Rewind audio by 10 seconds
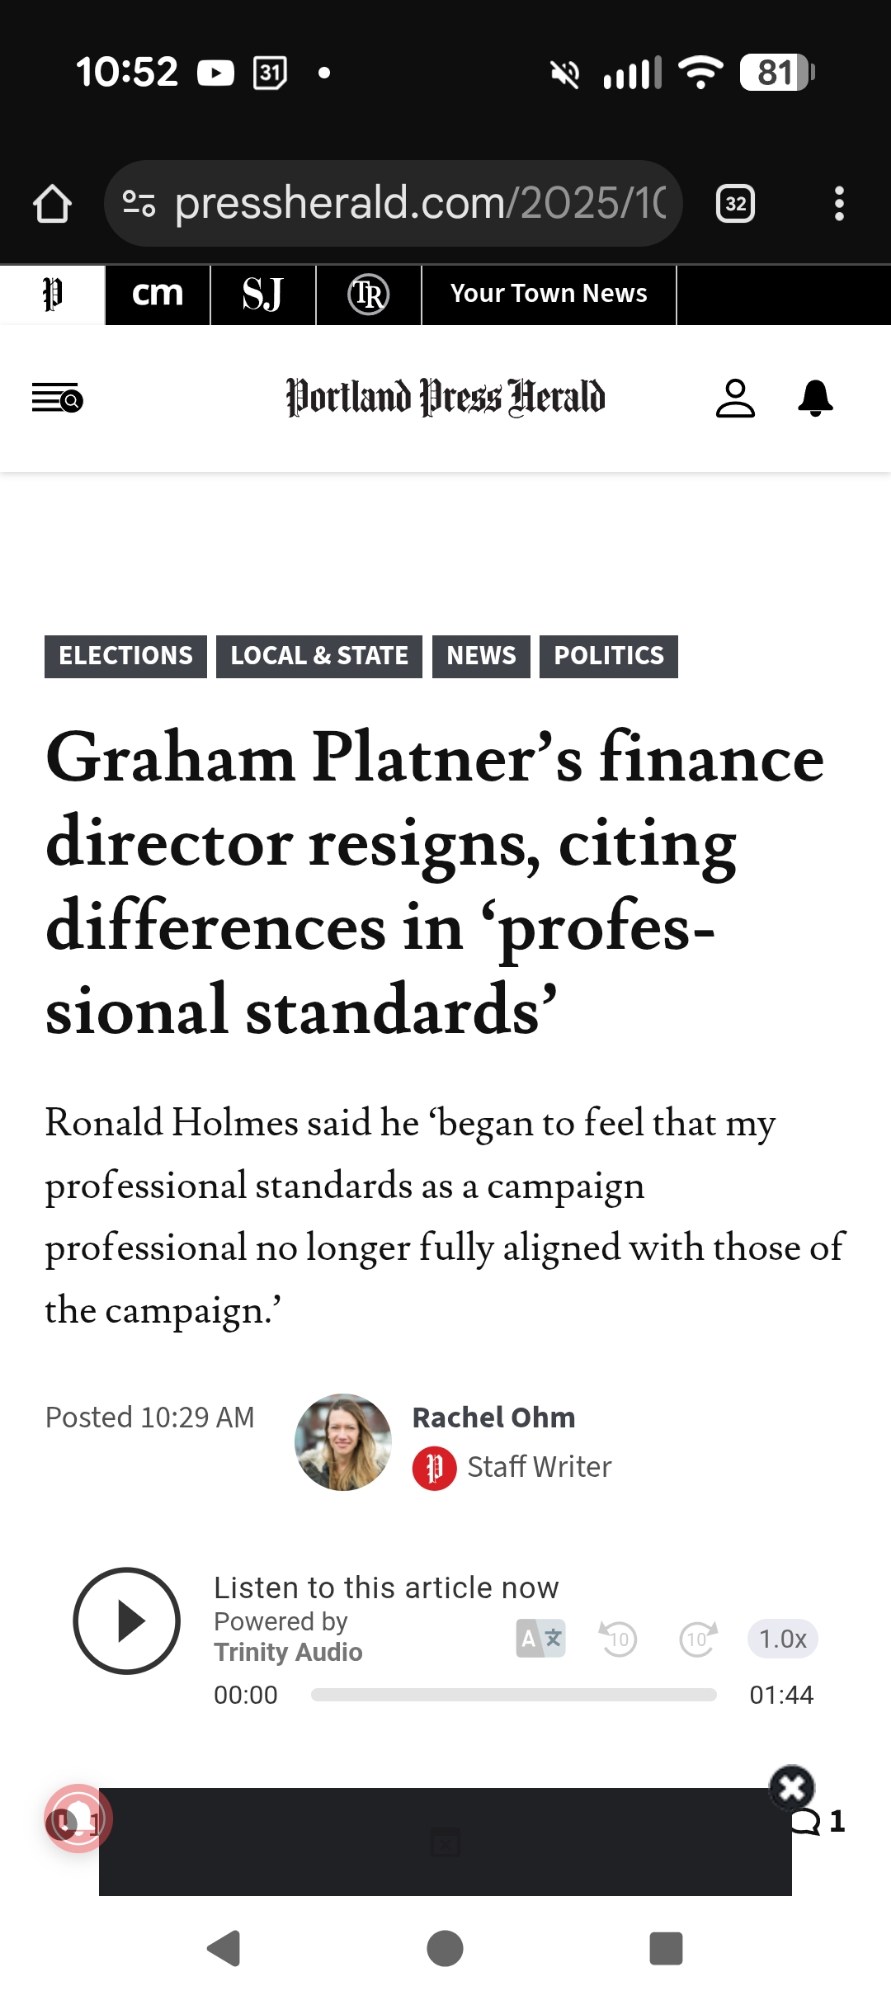 [619, 1639]
